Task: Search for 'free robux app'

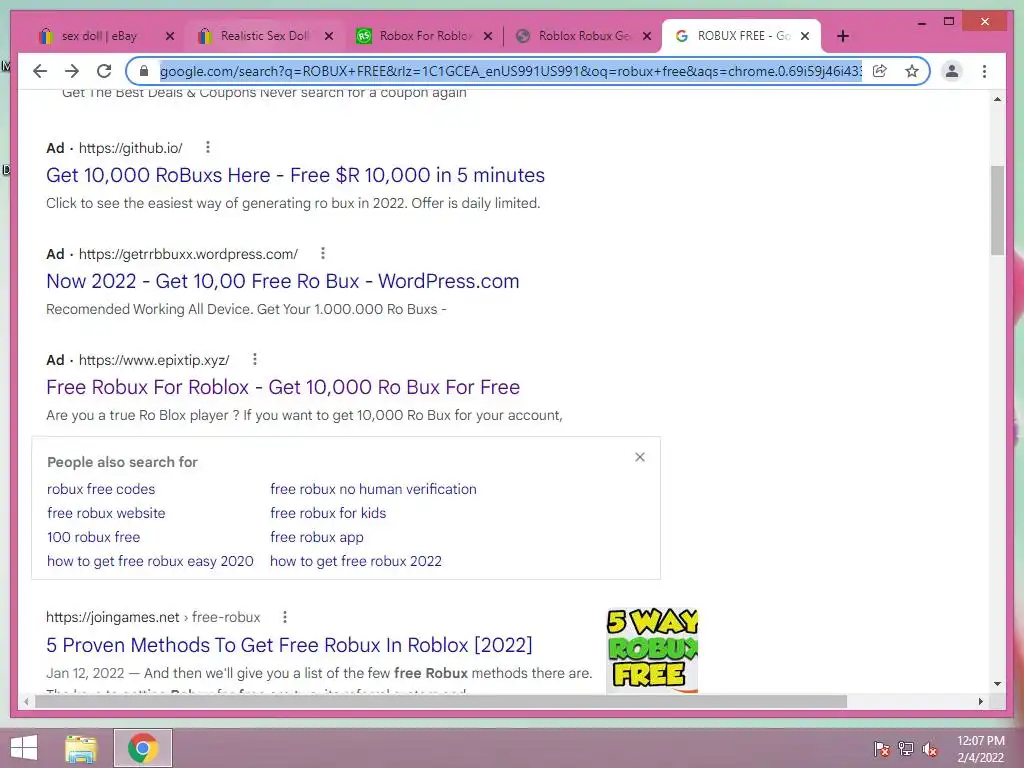Action: [x=317, y=537]
